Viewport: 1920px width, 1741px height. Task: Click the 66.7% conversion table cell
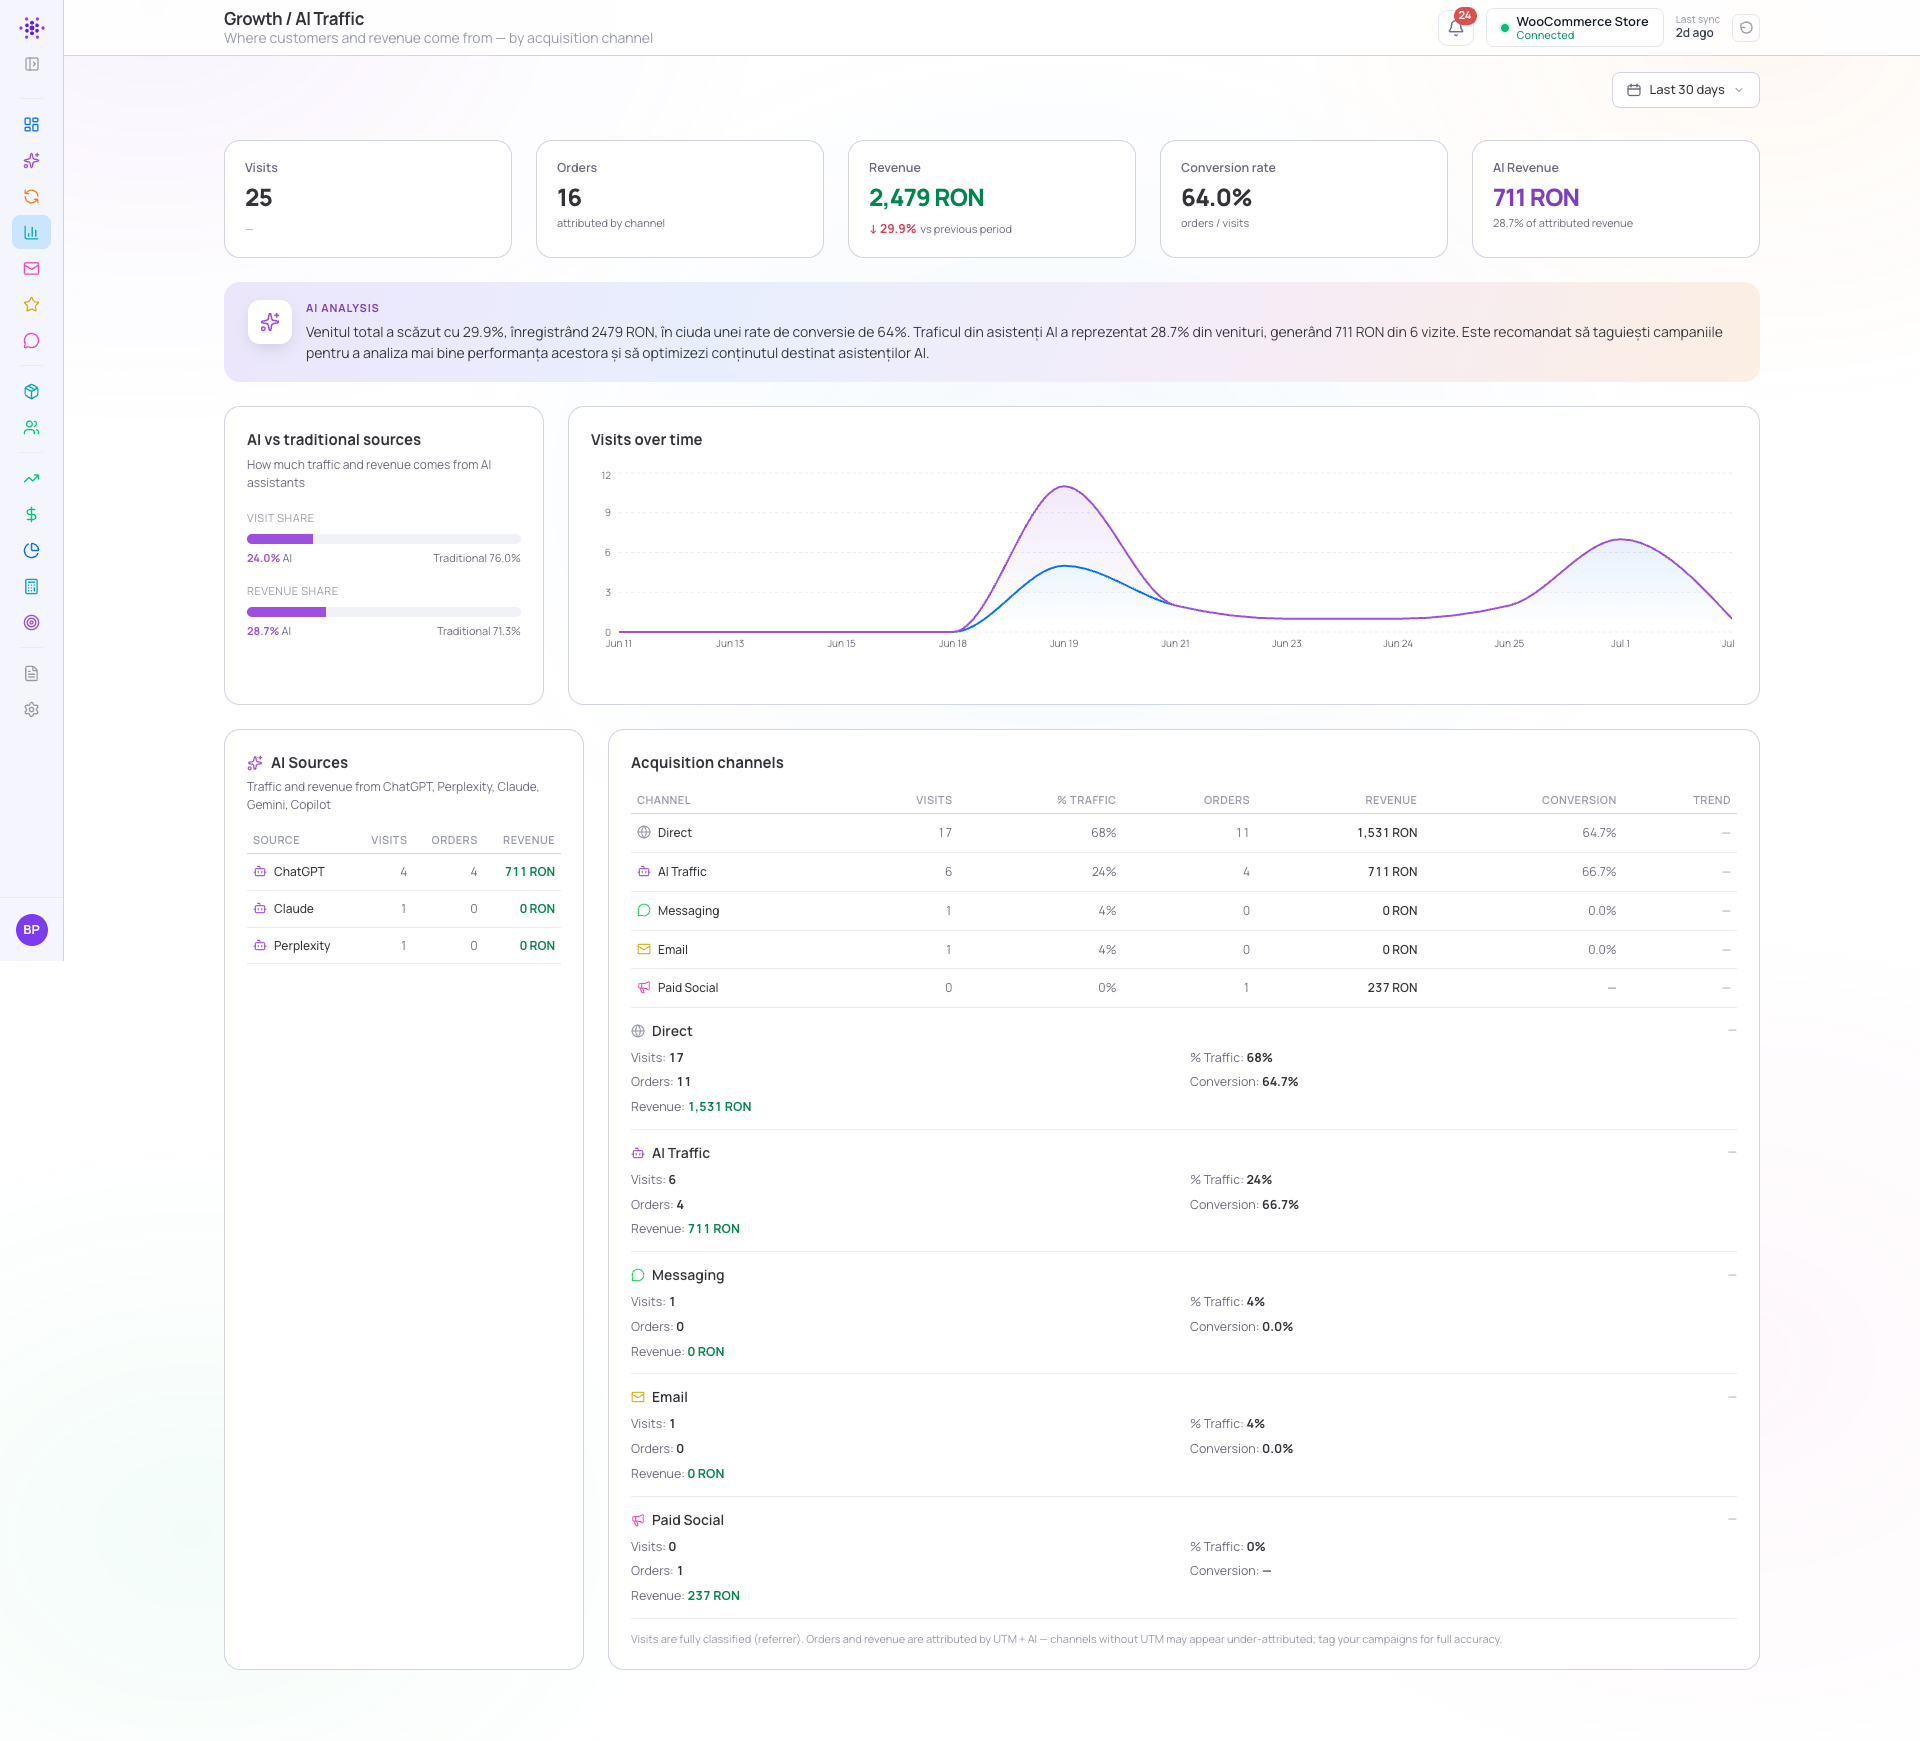1599,872
